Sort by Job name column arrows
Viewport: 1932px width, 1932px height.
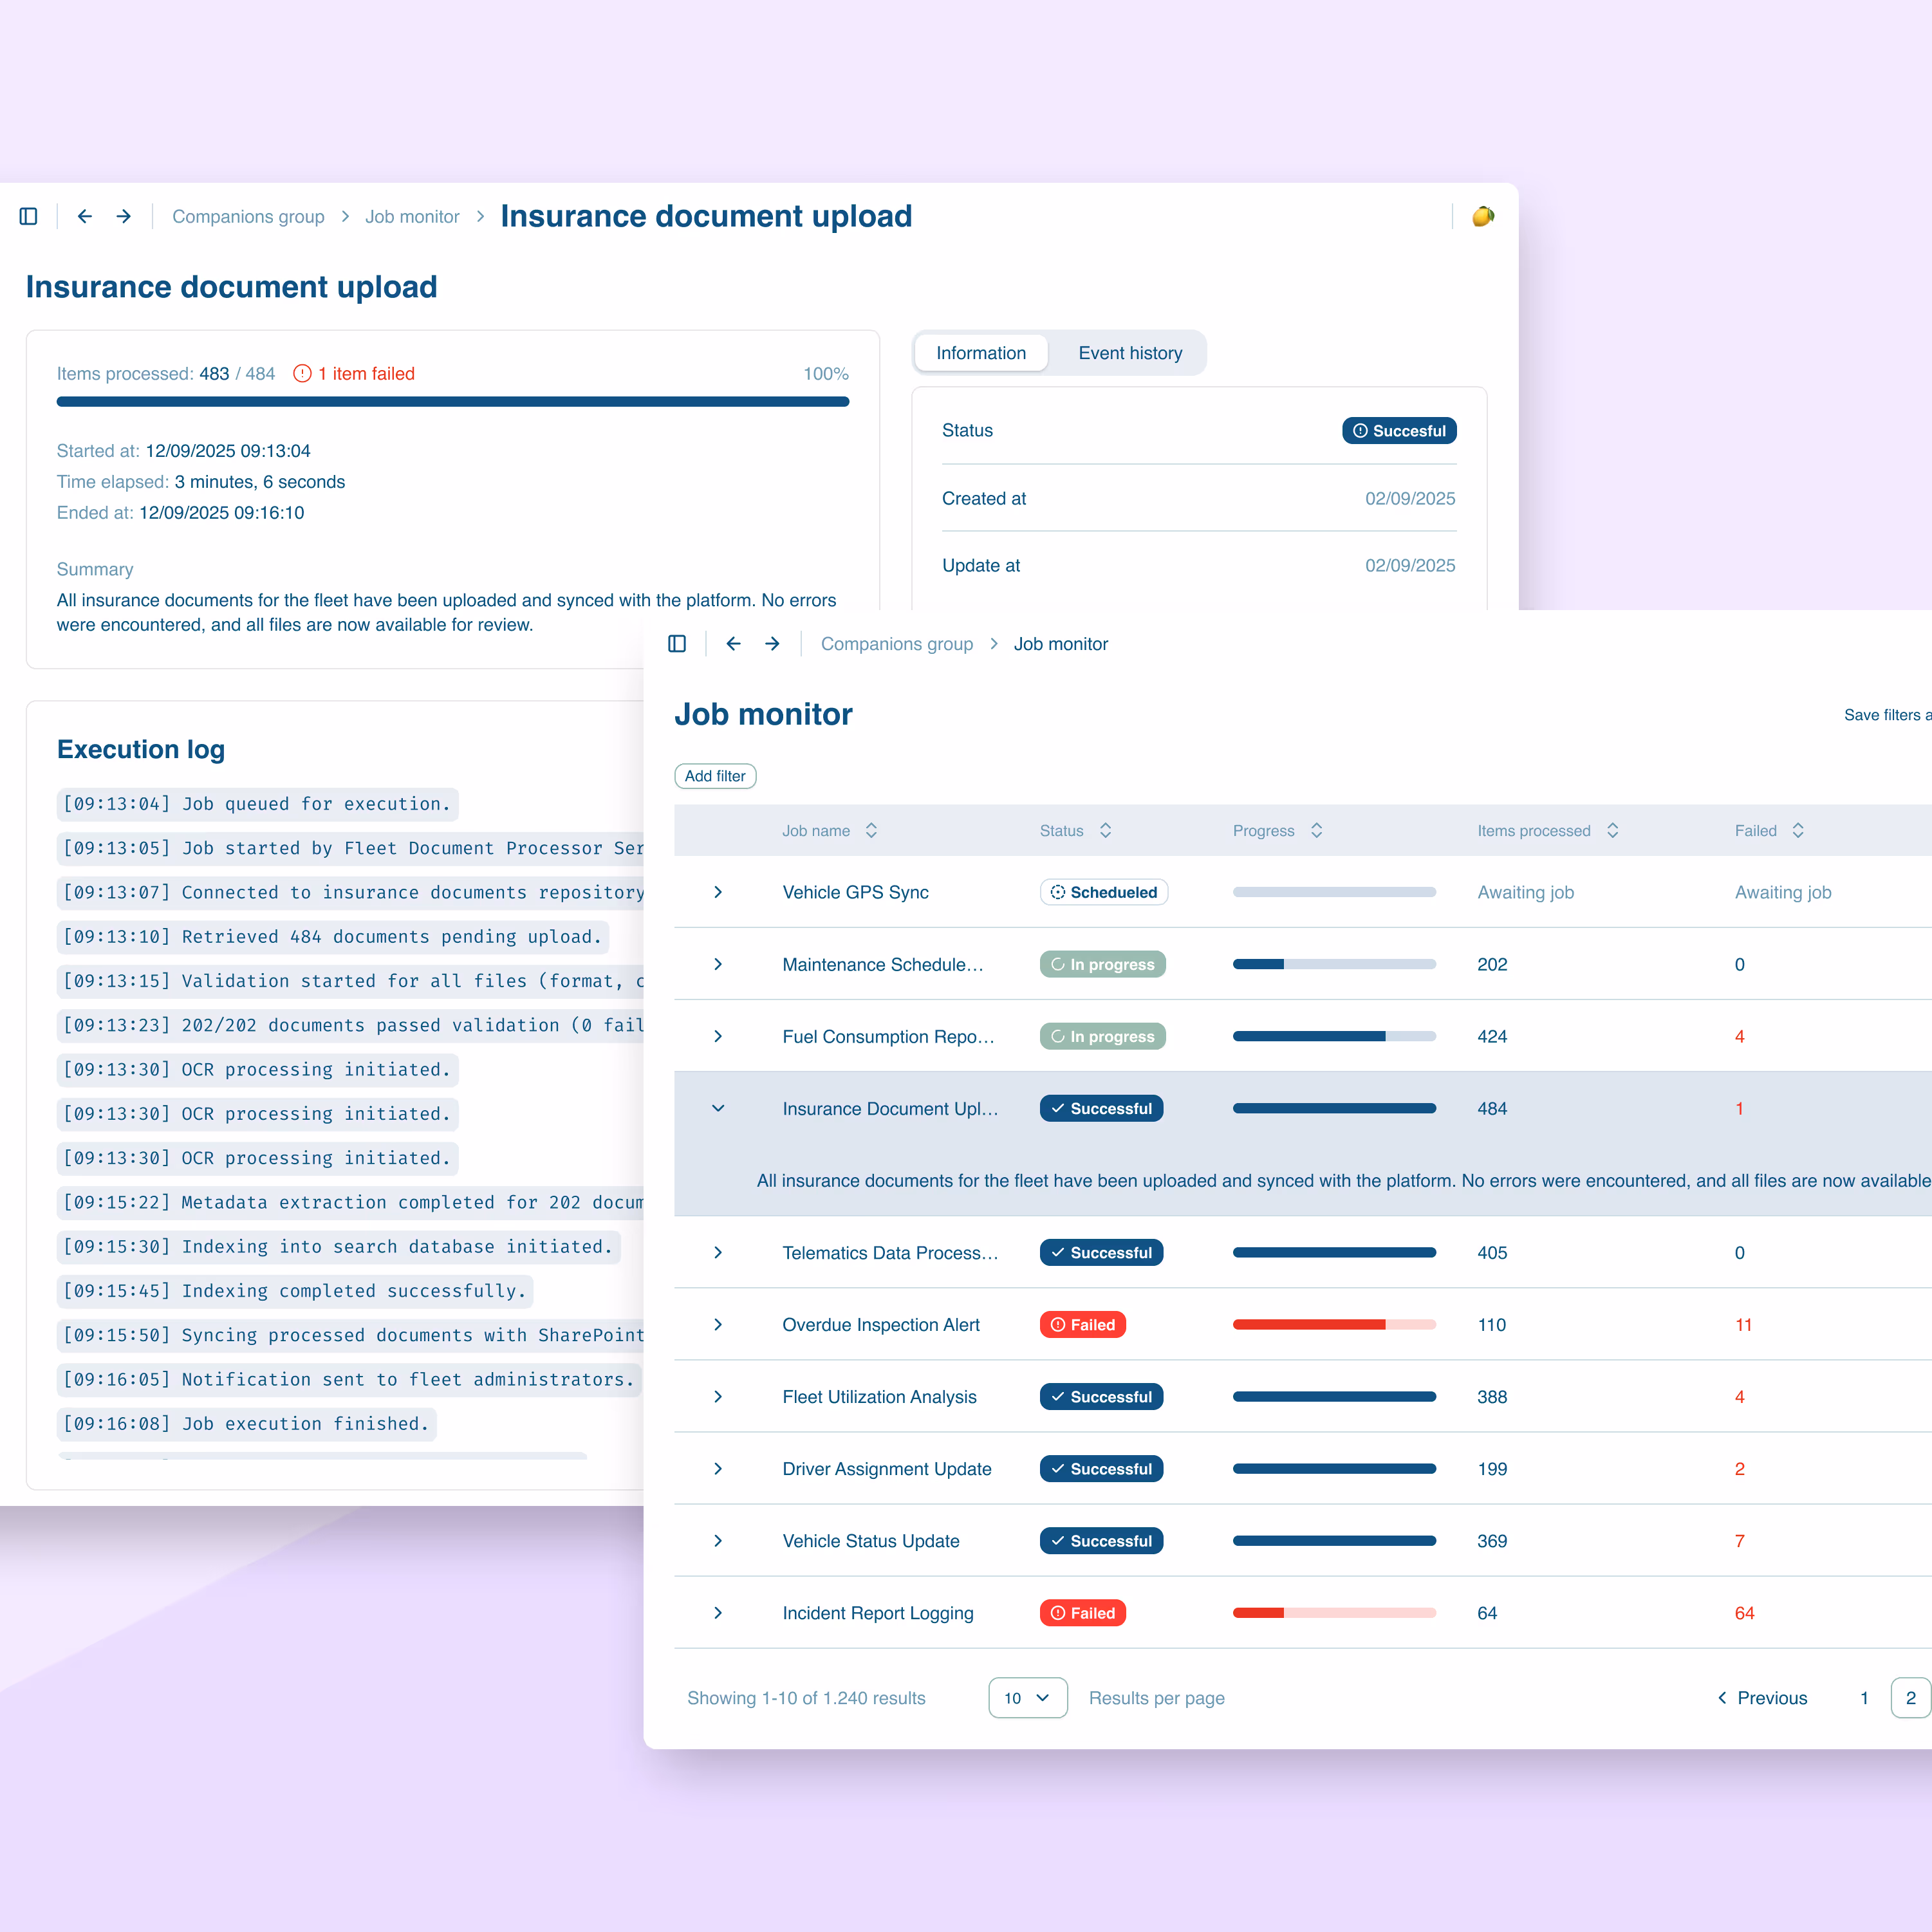[871, 831]
